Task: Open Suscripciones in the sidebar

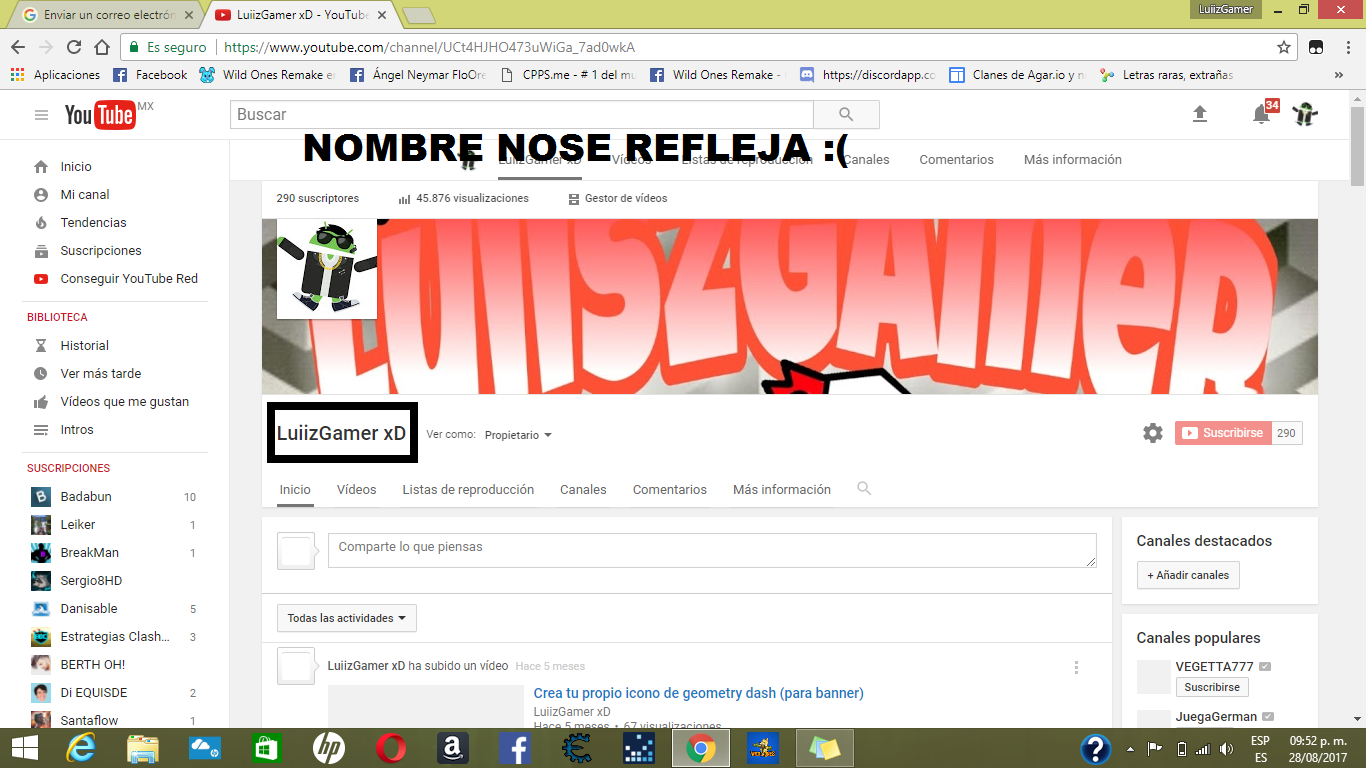Action: [x=101, y=251]
